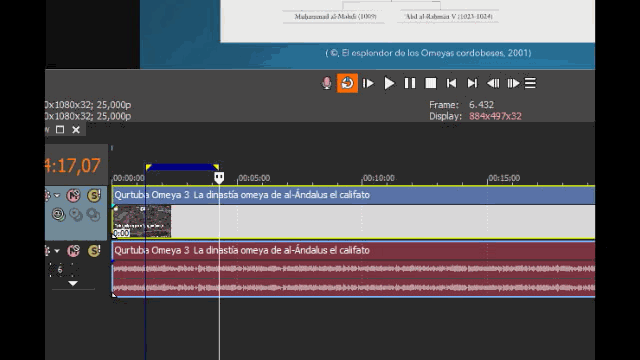Image resolution: width=640 pixels, height=360 pixels.
Task: Click the white playhead cursor handle
Action: (x=219, y=177)
